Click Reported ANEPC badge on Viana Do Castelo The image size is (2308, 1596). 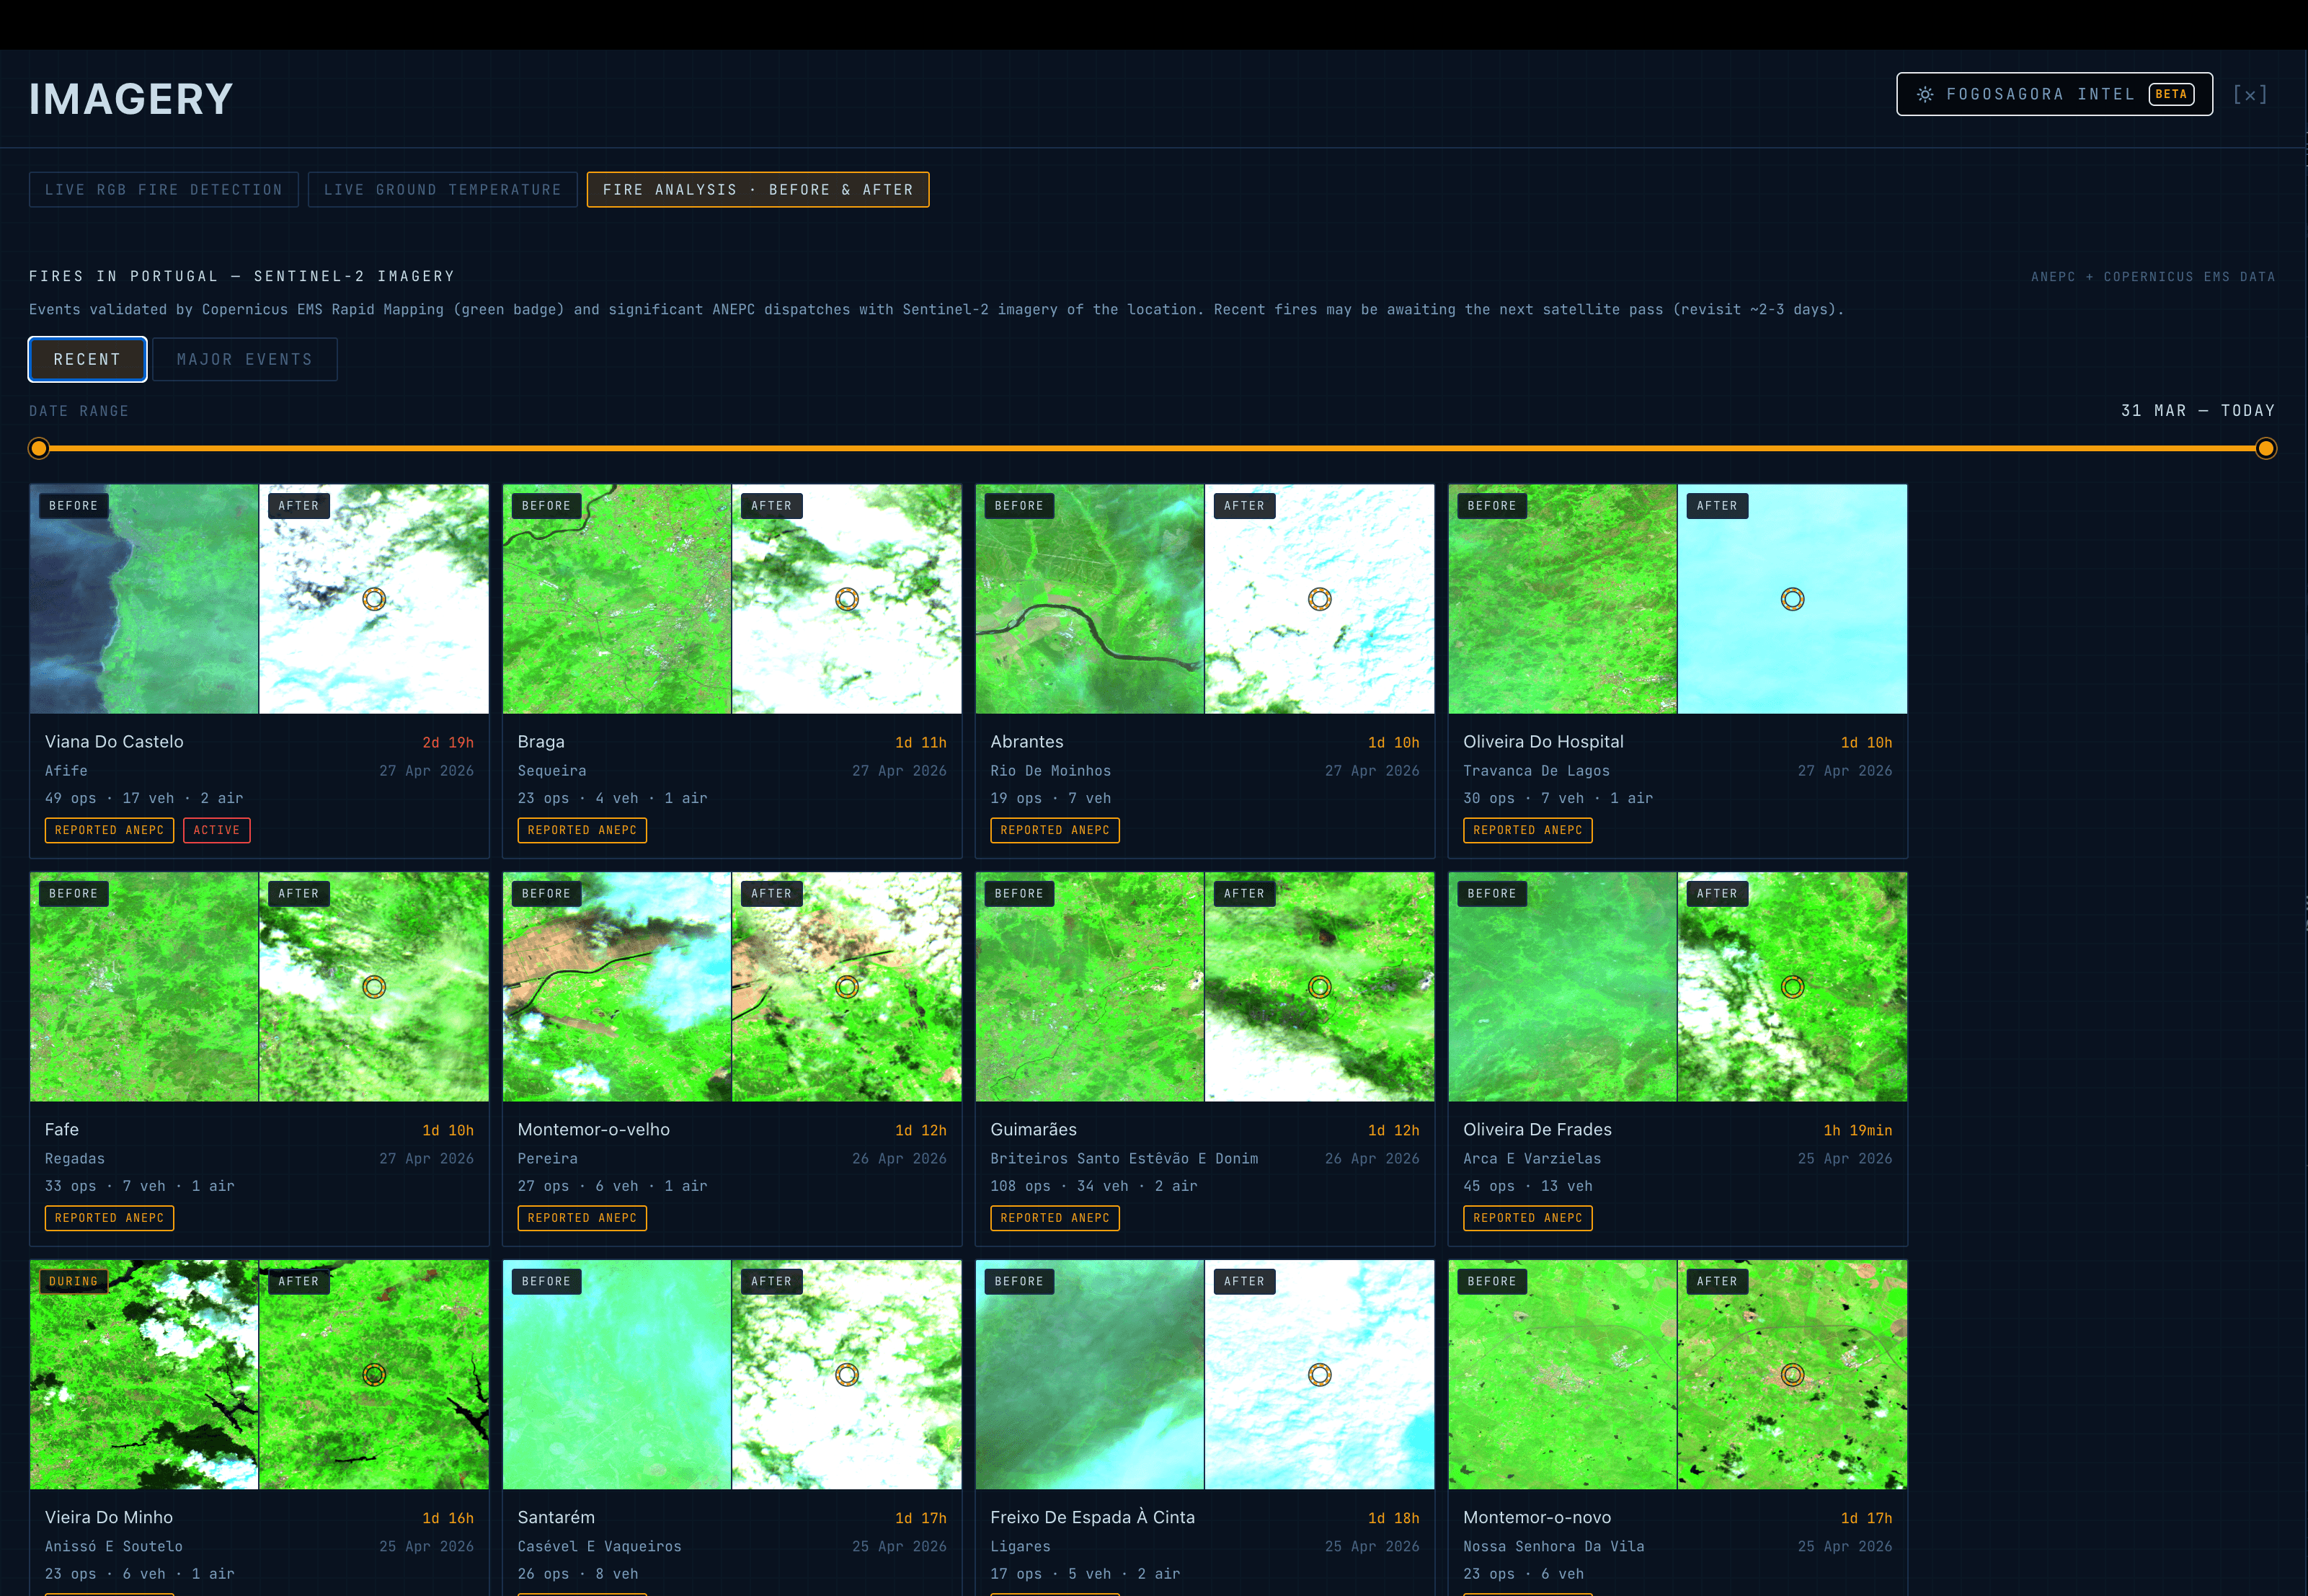110,830
